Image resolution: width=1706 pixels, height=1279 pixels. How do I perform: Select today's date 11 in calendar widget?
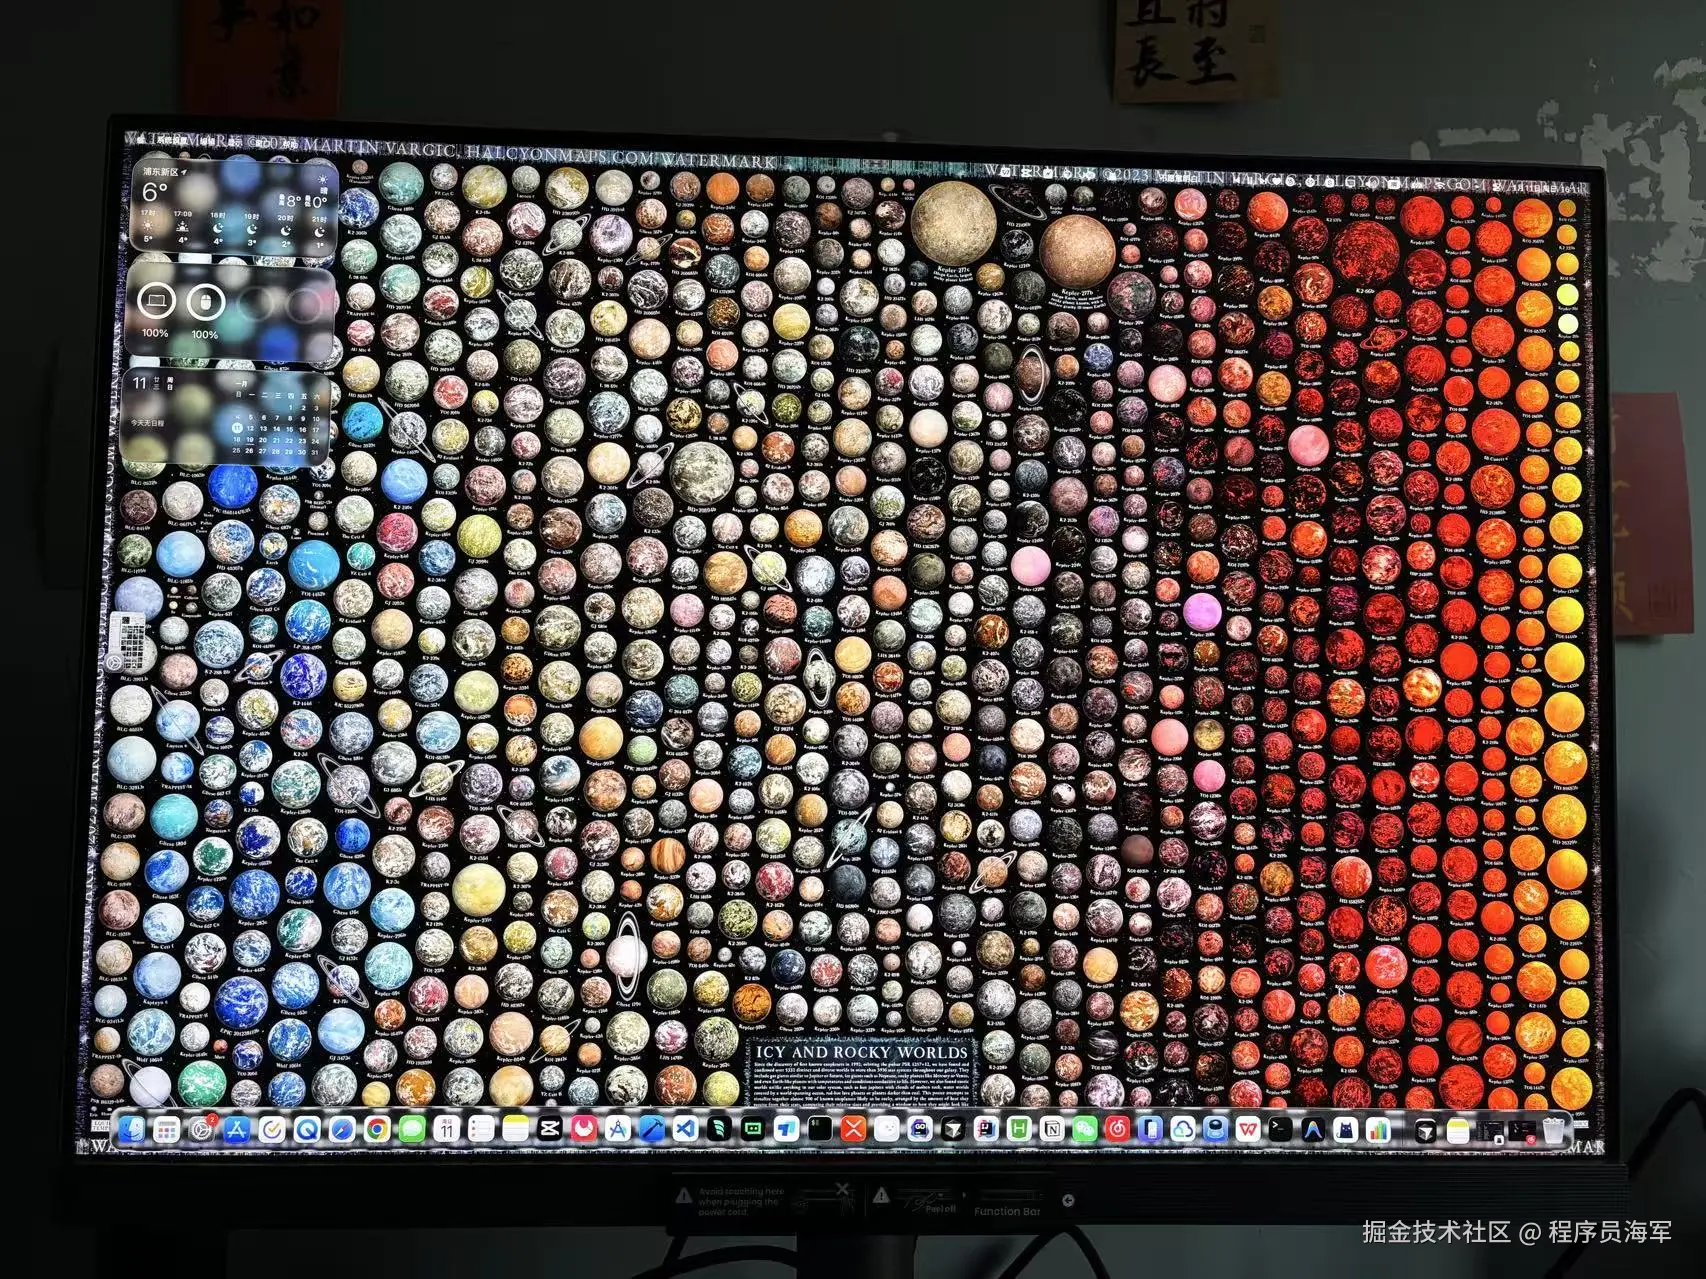[x=237, y=428]
